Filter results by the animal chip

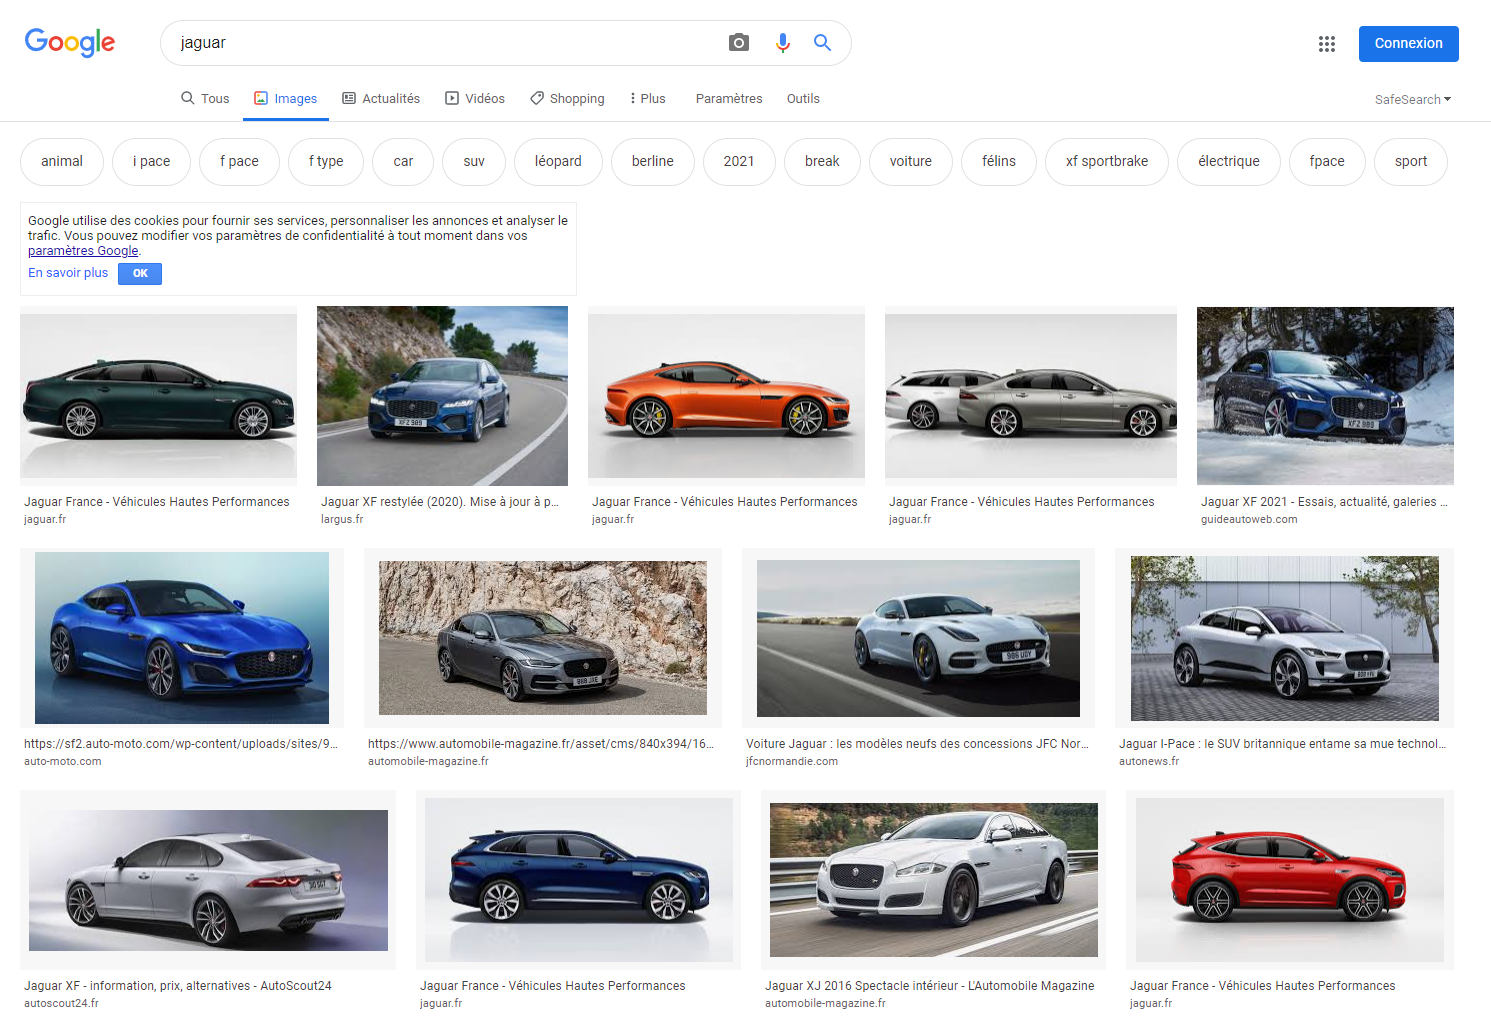tap(62, 162)
